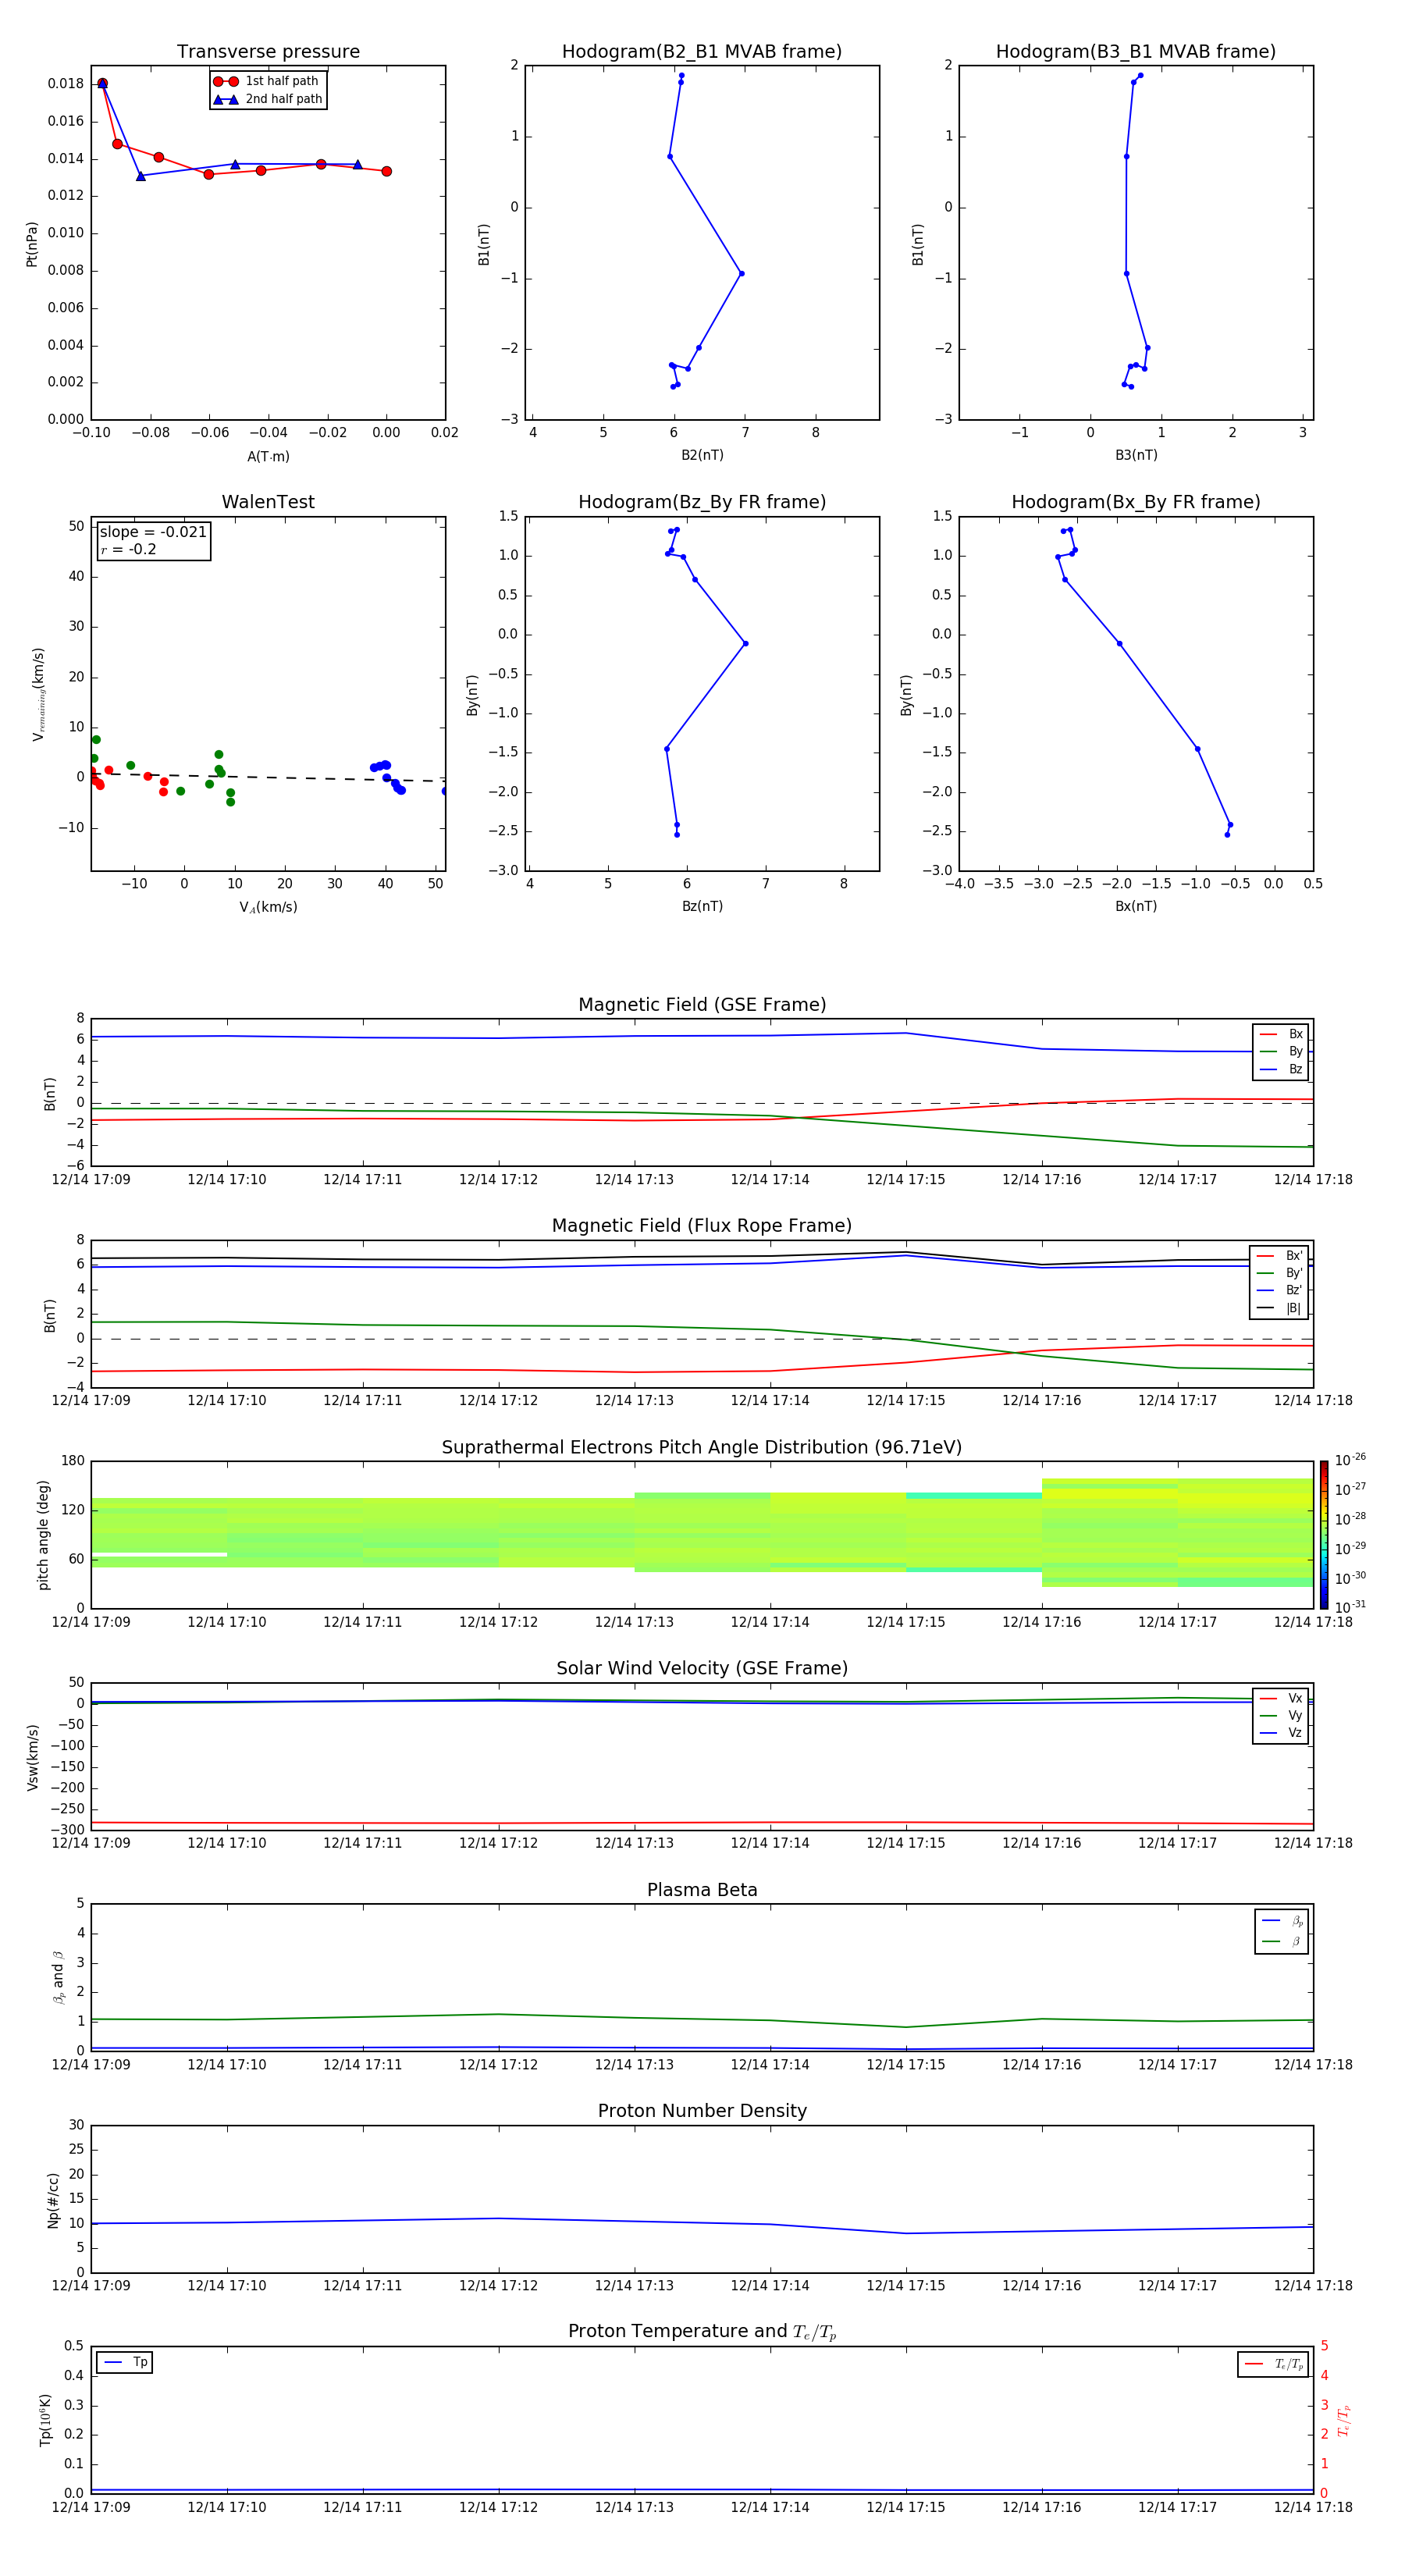This screenshot has height=2576, width=1405.
Task: Click the "WalenTest" plot title
Action: pos(268,502)
